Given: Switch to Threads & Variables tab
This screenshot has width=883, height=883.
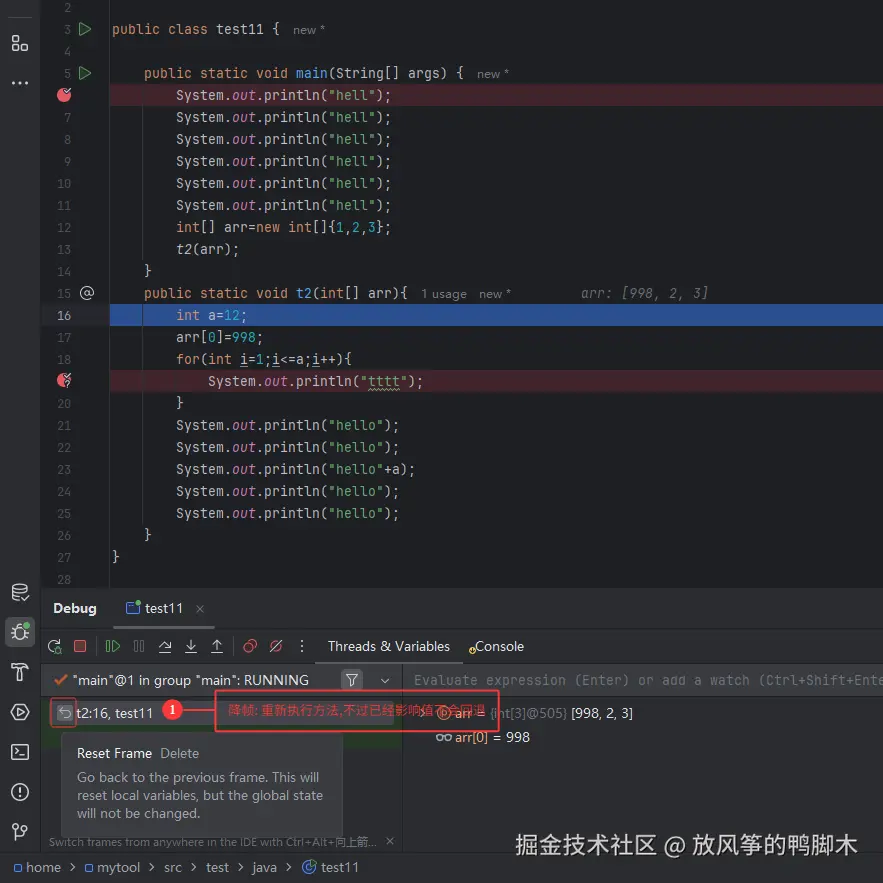Looking at the screenshot, I should click(x=389, y=646).
